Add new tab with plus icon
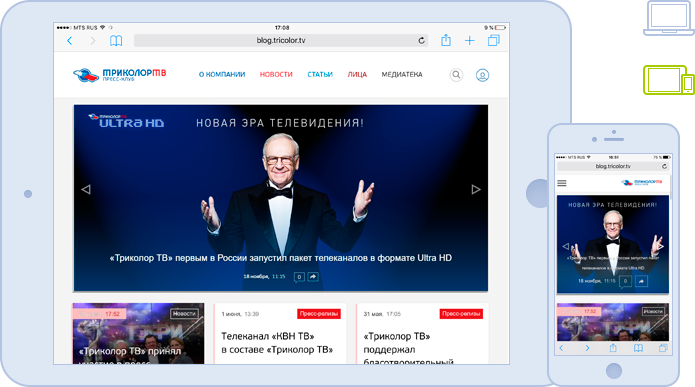Viewport: 695px width, 387px height. [469, 41]
